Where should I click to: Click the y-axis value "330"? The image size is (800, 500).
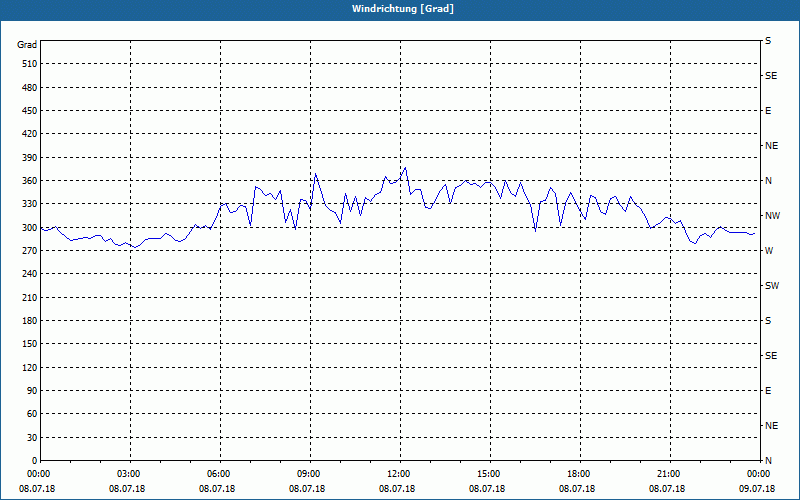coord(30,204)
